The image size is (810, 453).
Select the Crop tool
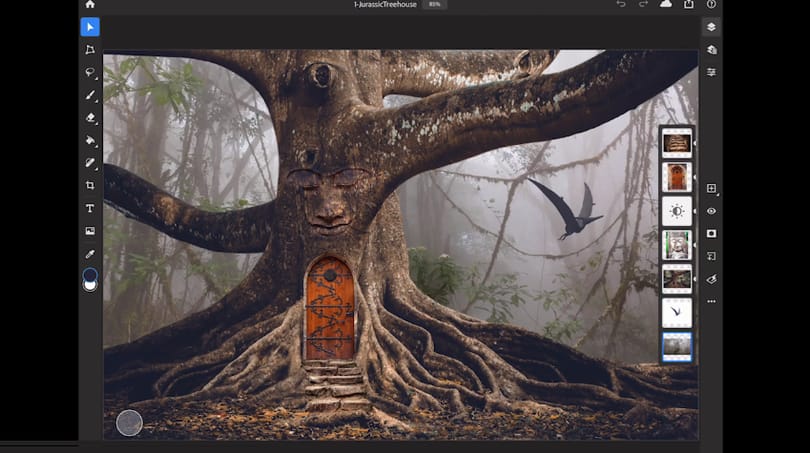tap(90, 185)
